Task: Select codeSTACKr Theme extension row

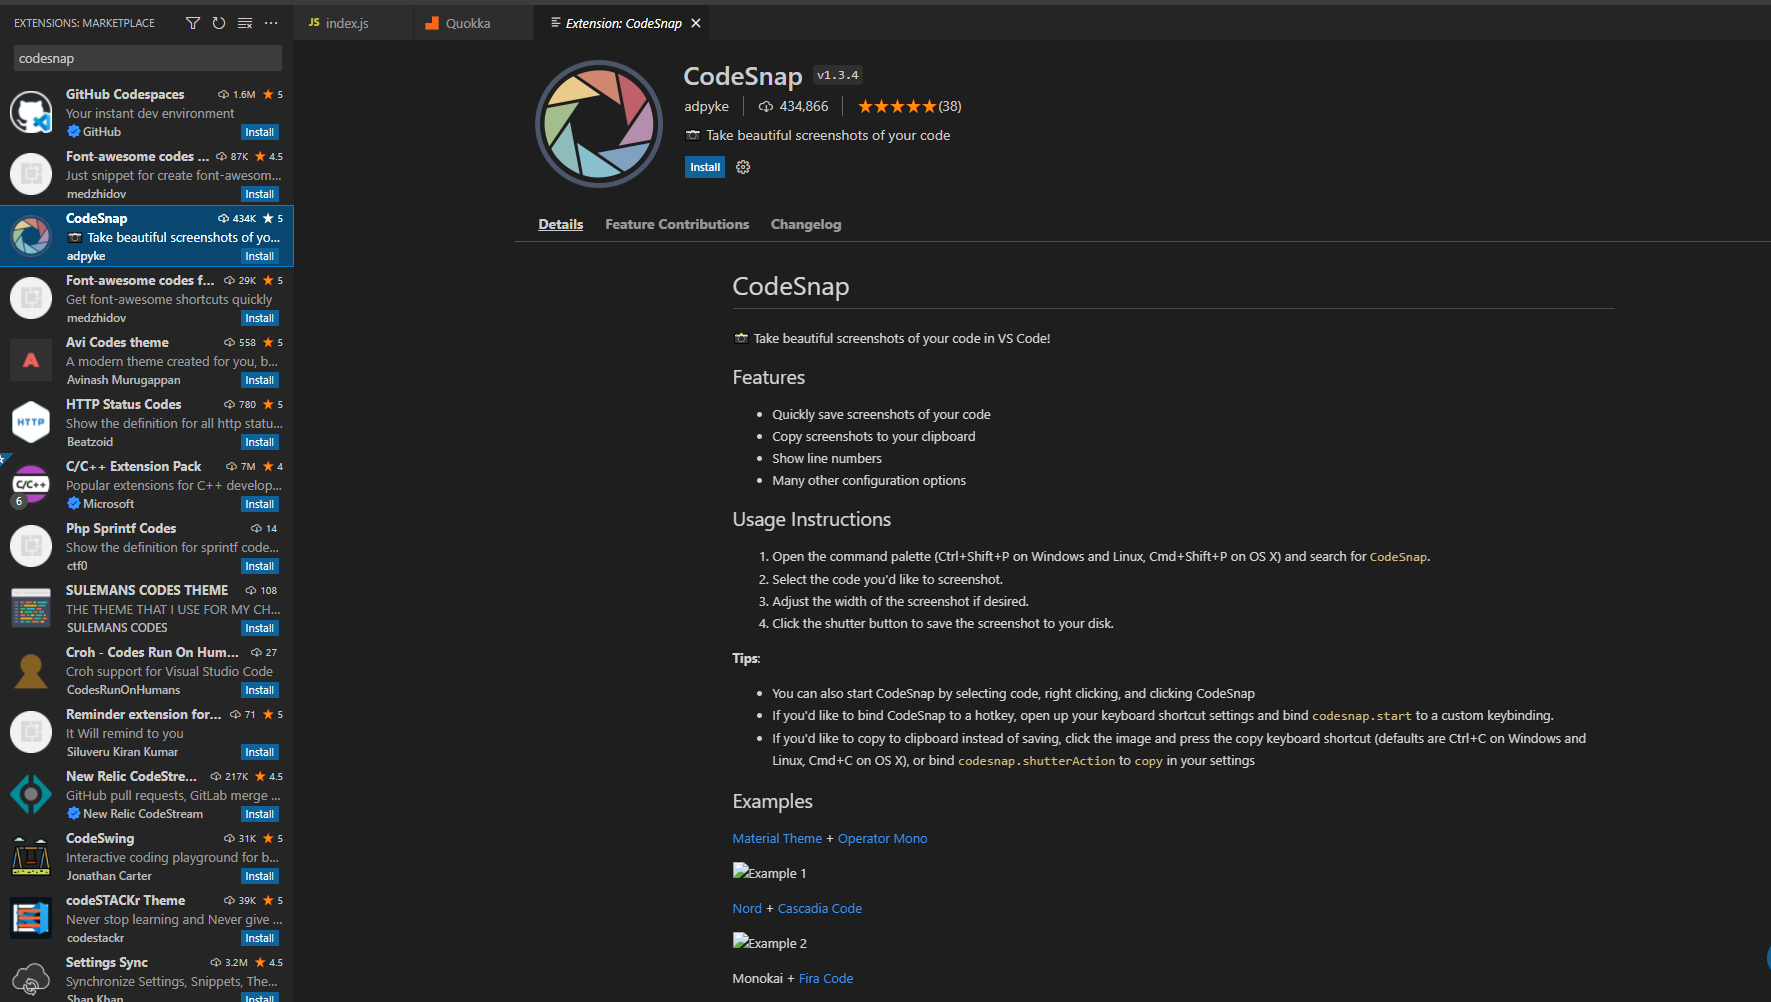Action: point(147,918)
